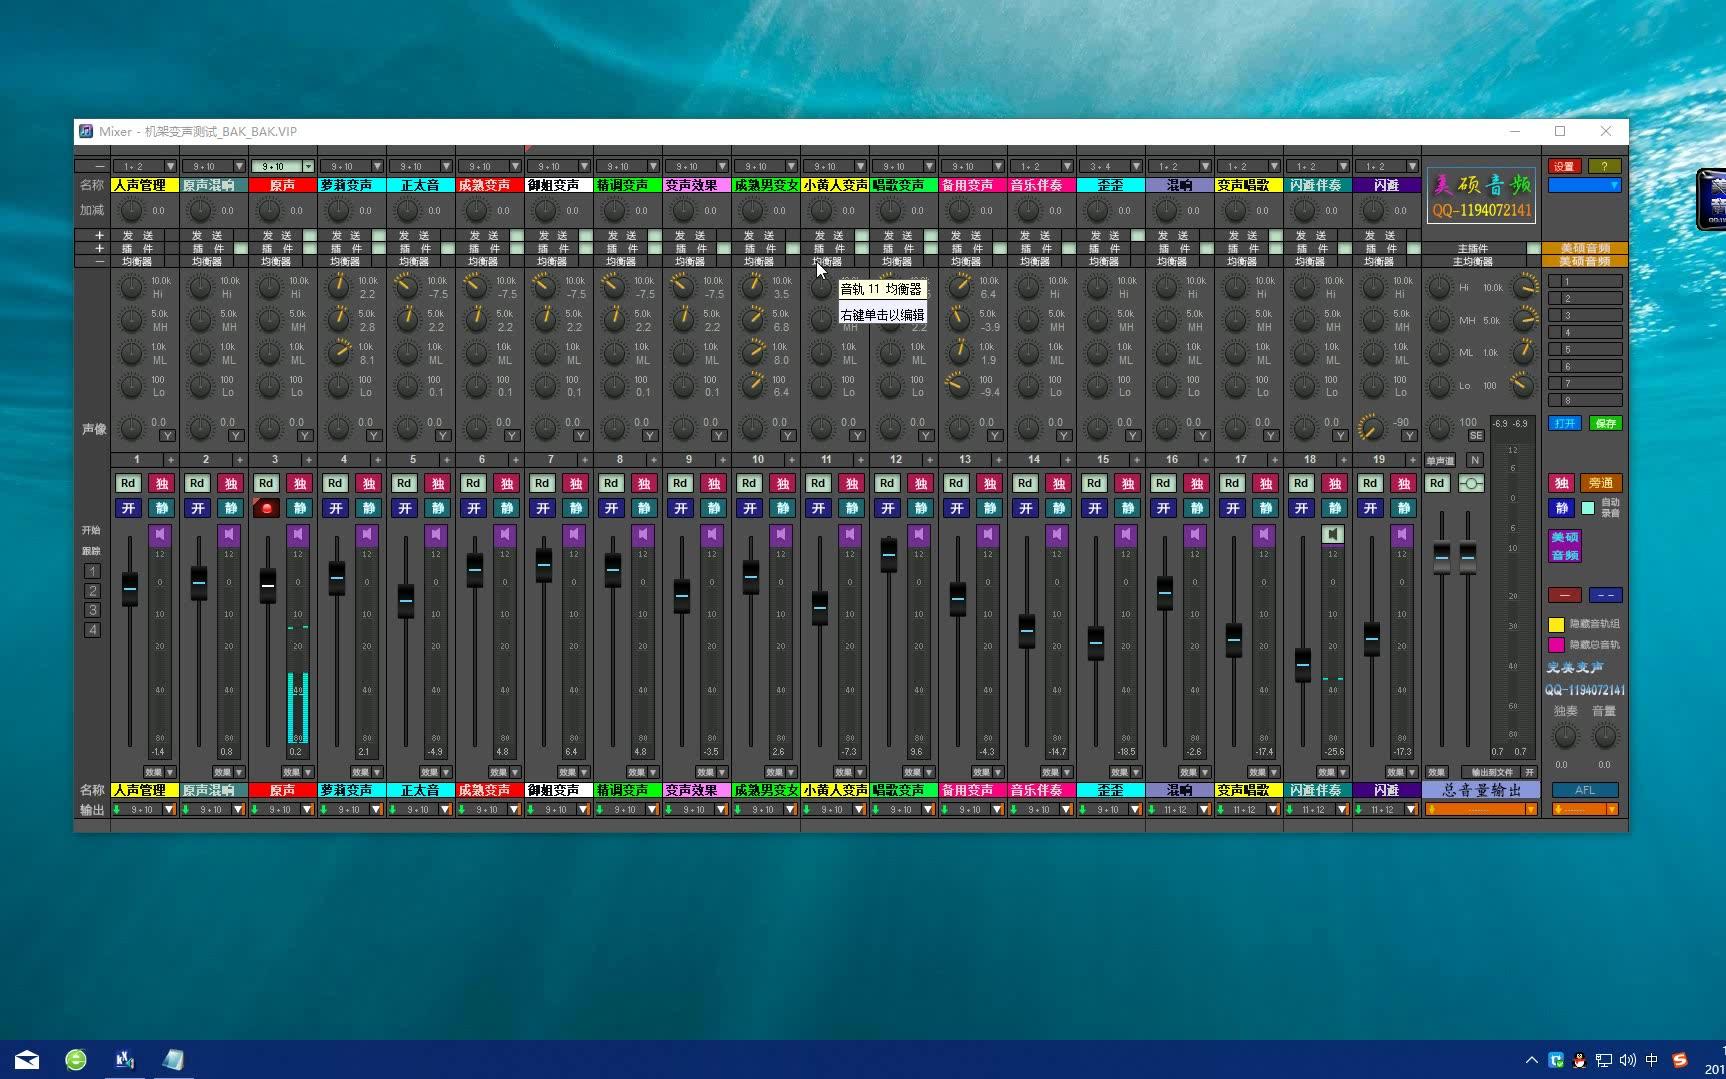
Task: Click preset slot 3 in right panel
Action: point(1585,316)
